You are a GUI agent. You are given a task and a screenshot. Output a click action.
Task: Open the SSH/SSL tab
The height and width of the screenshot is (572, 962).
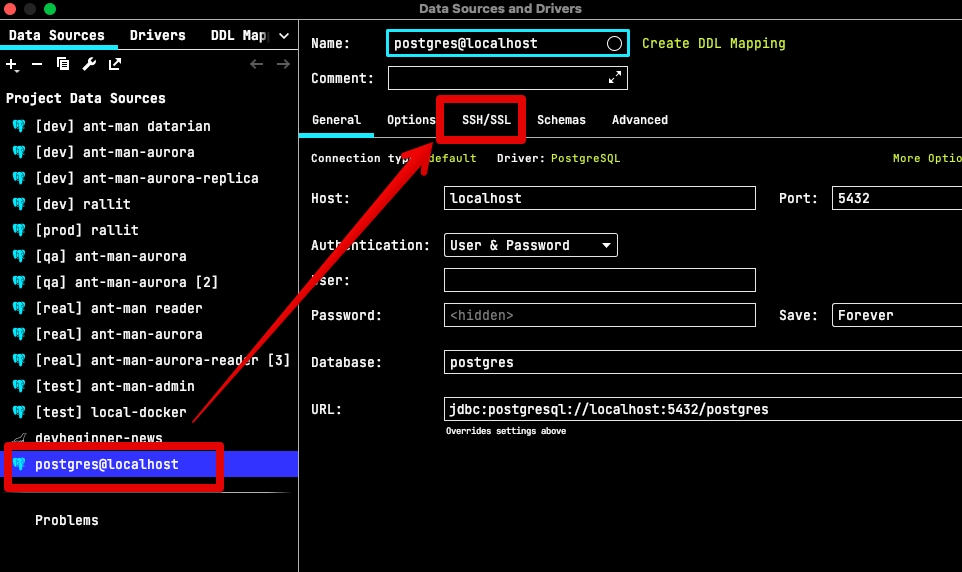pos(486,120)
